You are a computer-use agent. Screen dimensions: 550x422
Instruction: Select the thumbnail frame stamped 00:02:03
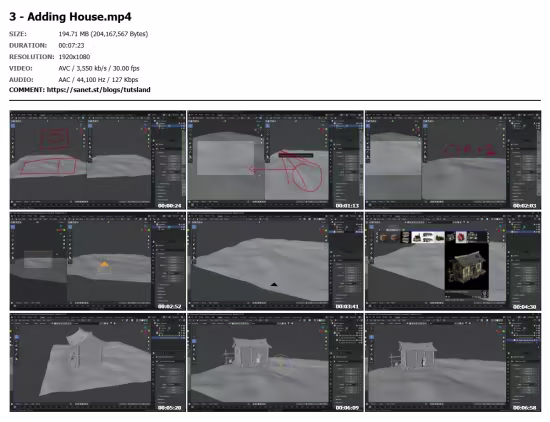coord(453,160)
